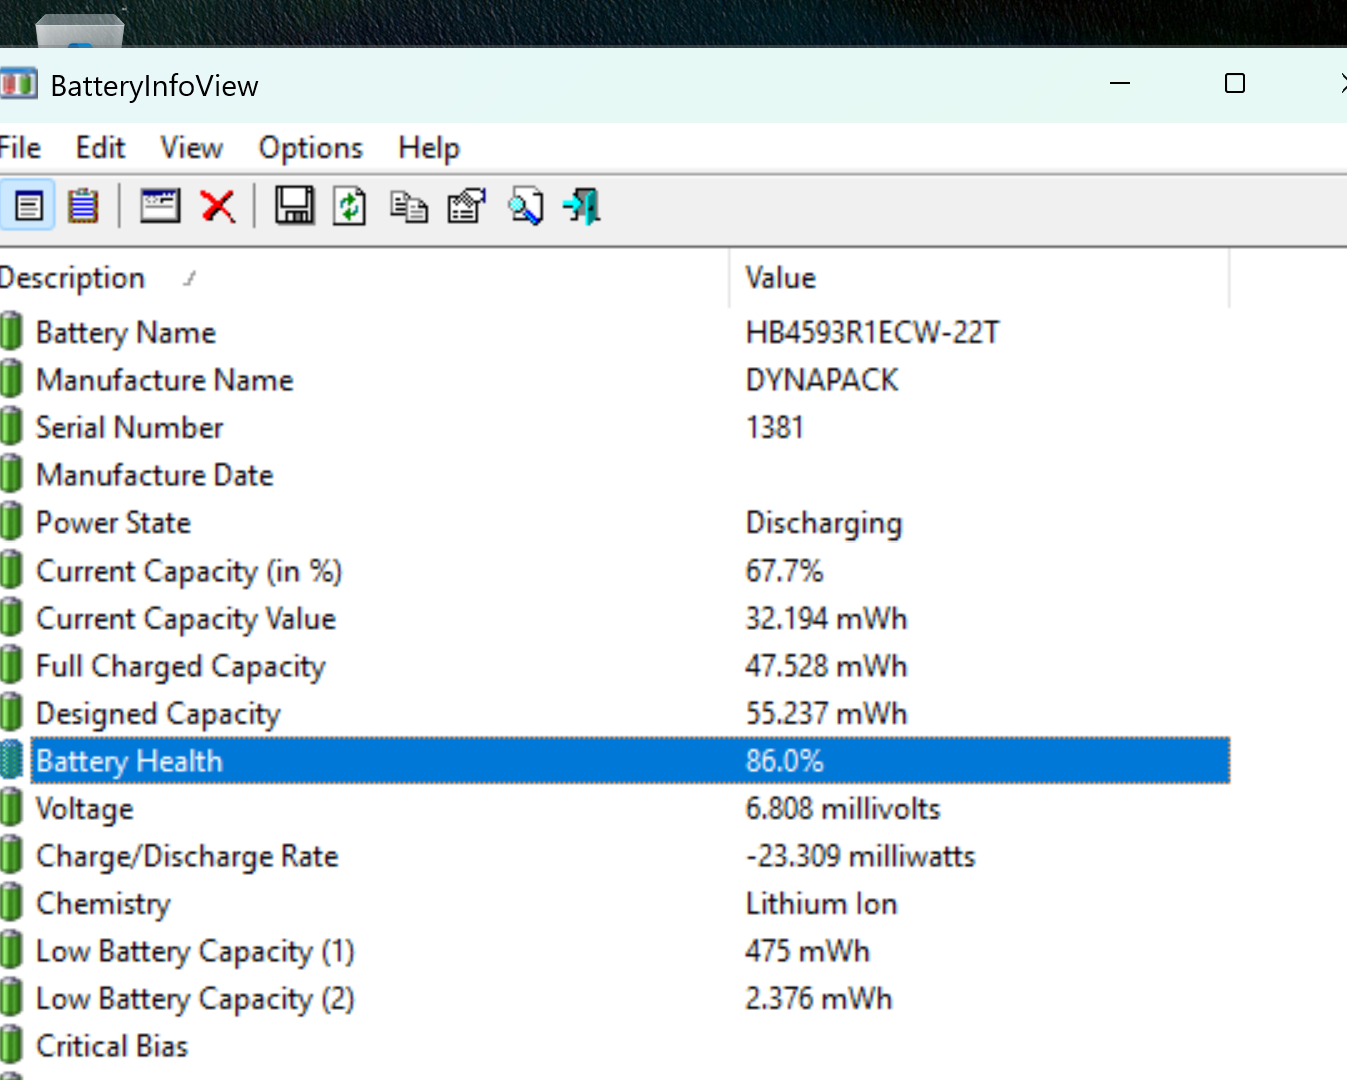This screenshot has height=1080, width=1347.
Task: Click the battery icon beside Power State
Action: coord(11,522)
